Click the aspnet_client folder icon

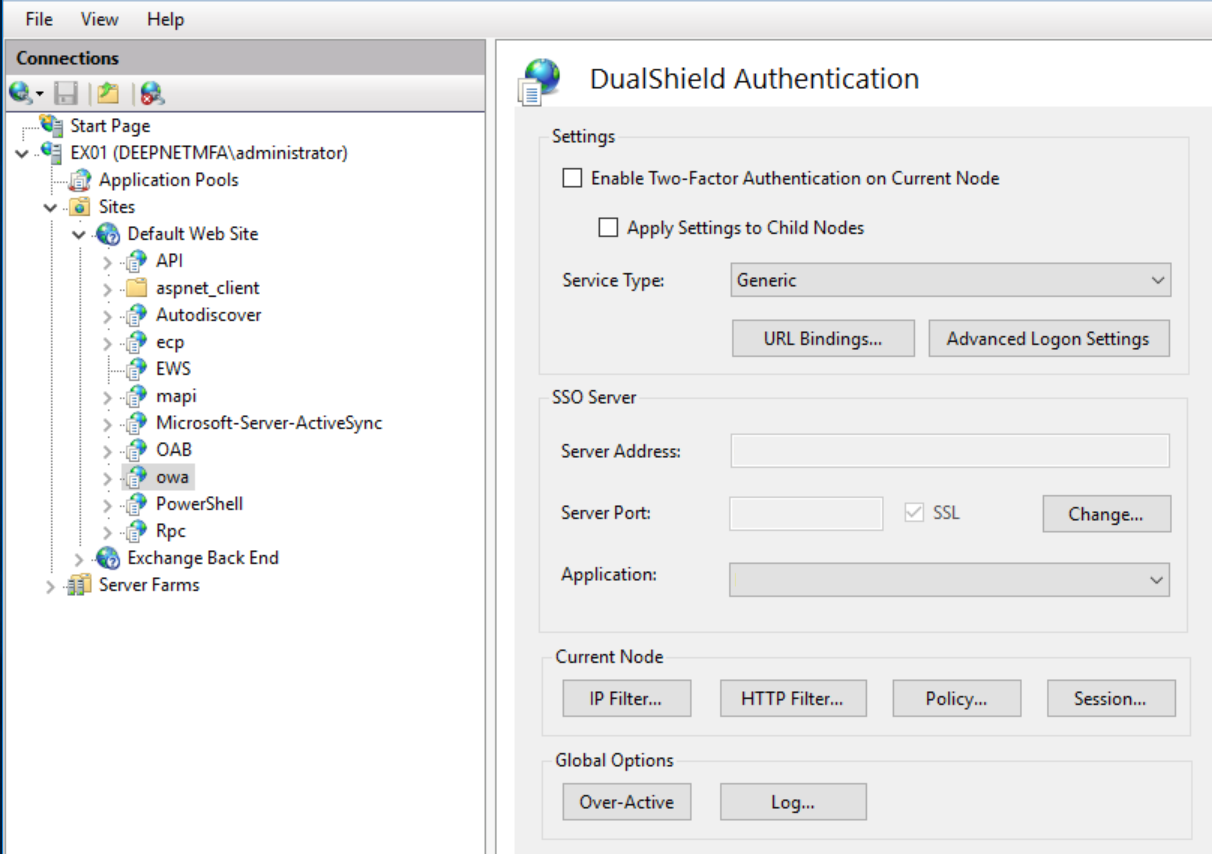click(137, 289)
